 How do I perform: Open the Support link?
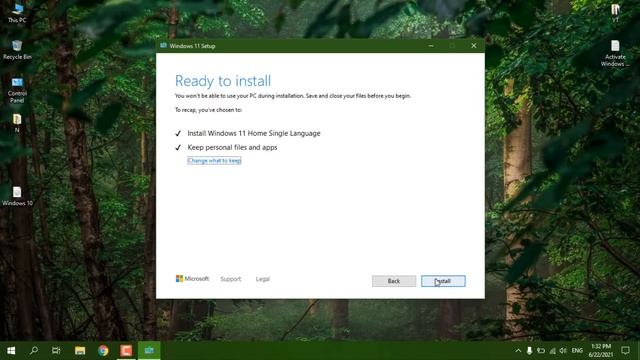click(231, 279)
